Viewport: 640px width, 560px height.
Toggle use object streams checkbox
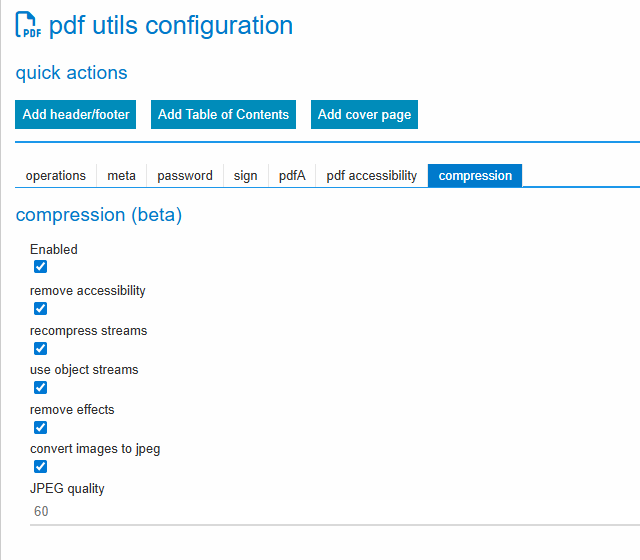point(41,387)
